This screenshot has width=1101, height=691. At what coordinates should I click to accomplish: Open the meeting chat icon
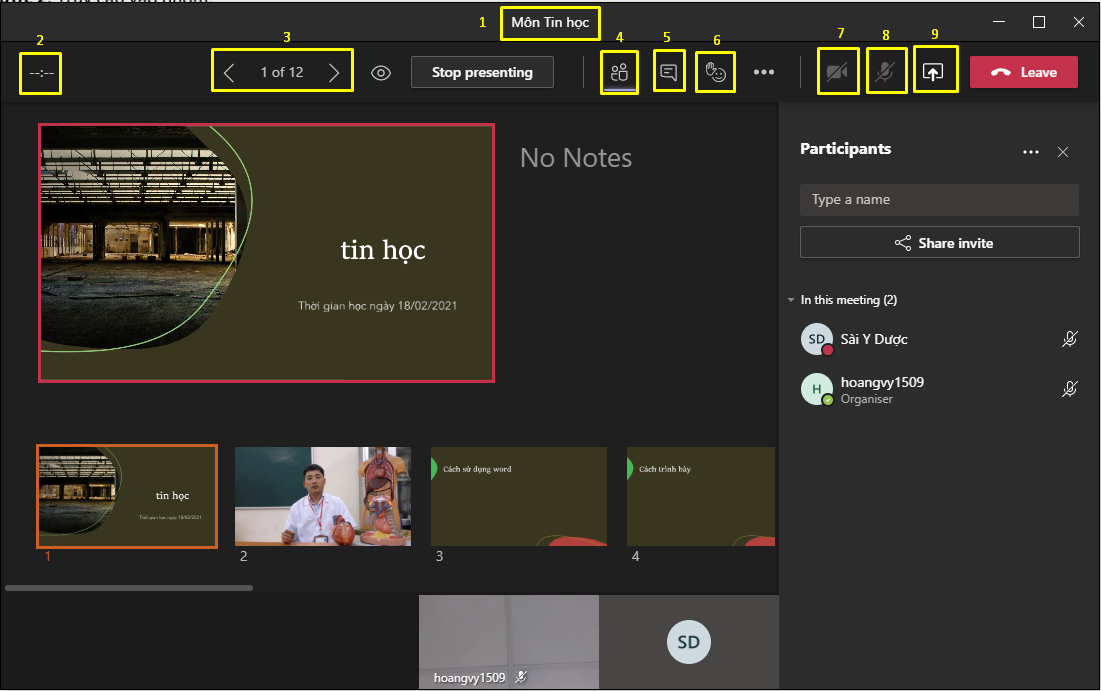[669, 73]
